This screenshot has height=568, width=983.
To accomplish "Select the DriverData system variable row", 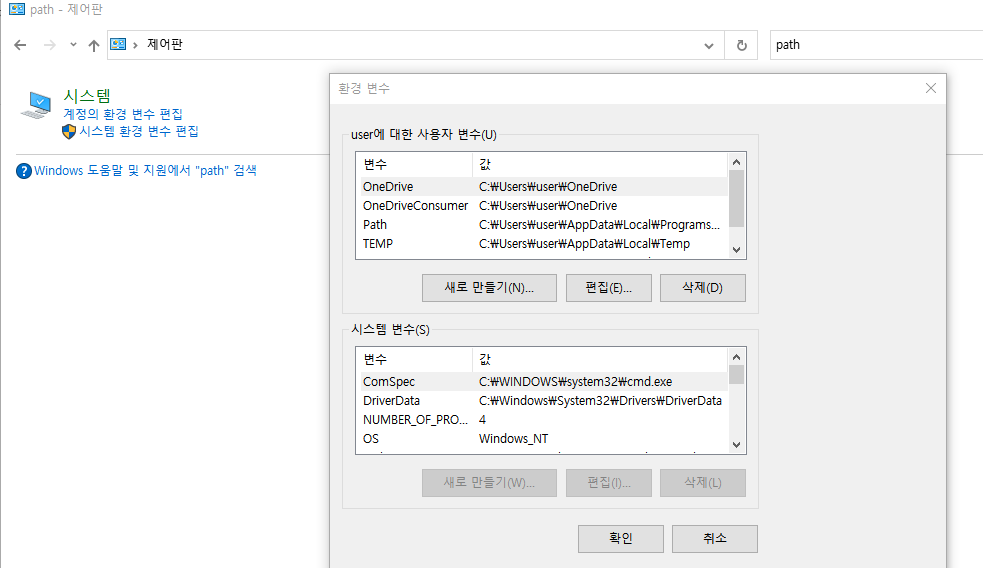I will click(542, 401).
